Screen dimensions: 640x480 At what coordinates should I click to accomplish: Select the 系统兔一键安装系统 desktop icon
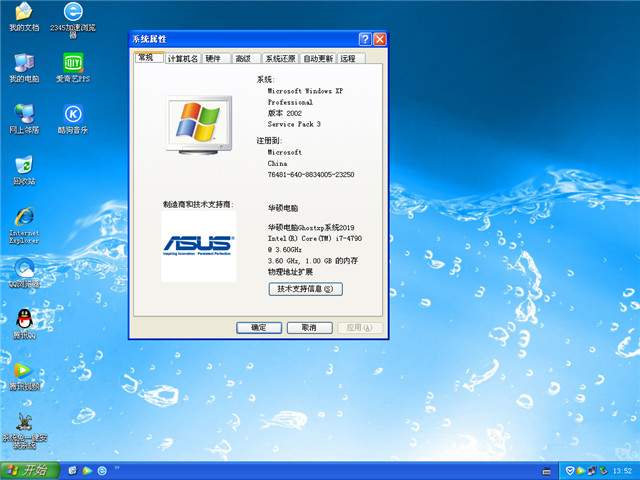click(24, 430)
